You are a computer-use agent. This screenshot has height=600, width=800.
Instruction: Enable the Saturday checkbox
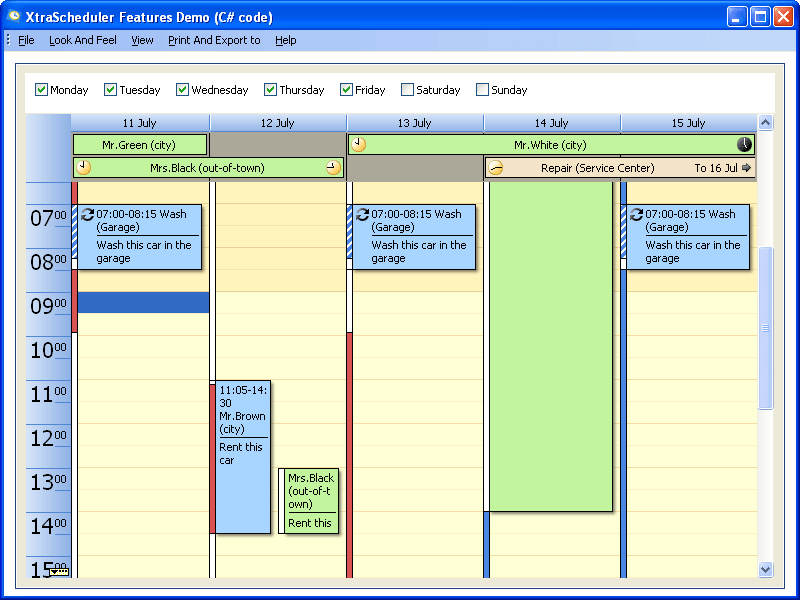click(x=407, y=90)
